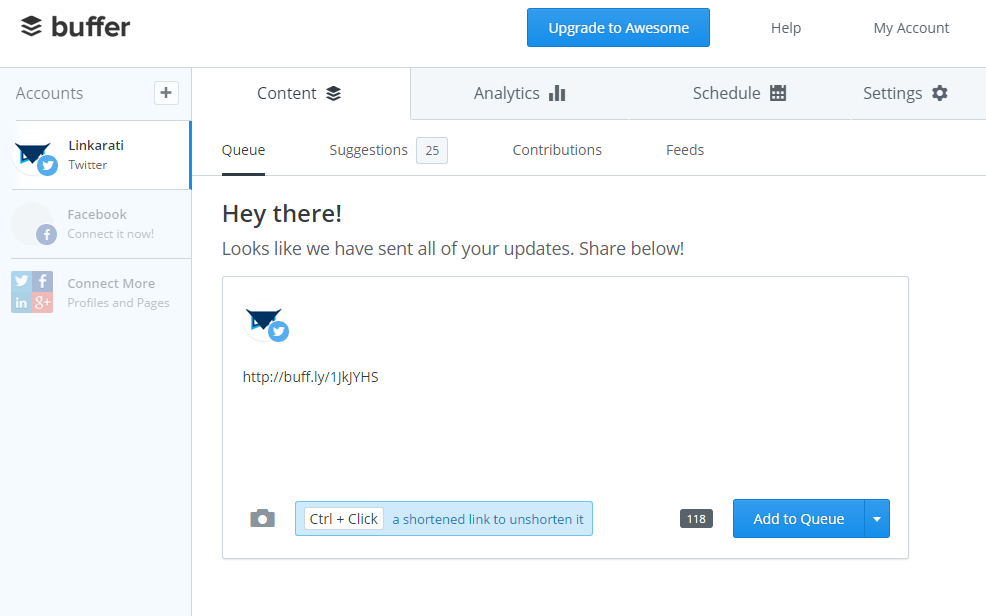Click Upgrade to Awesome button

click(x=618, y=28)
